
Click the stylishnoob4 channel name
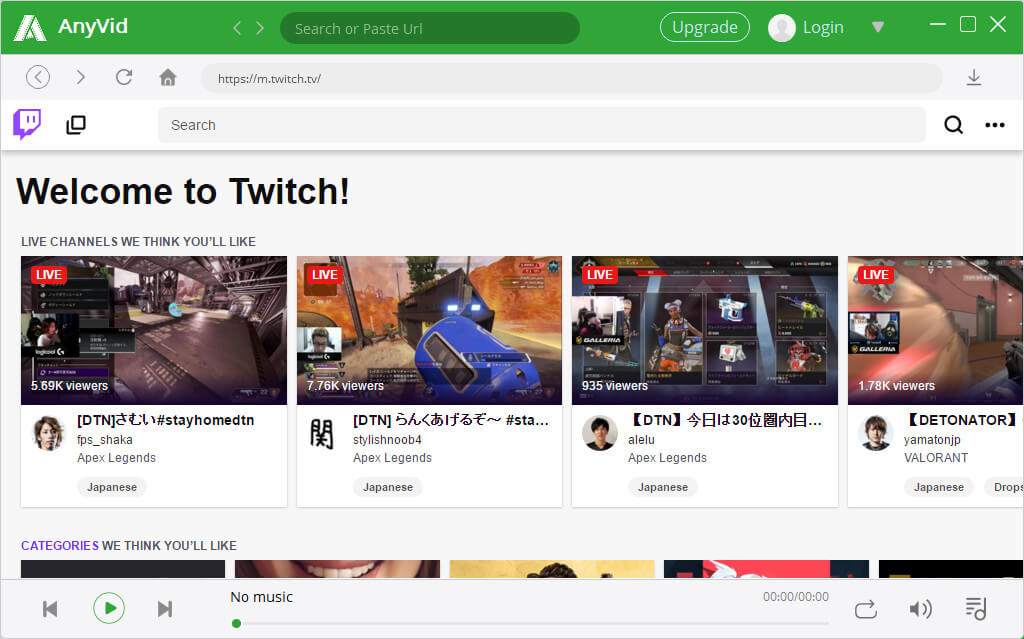[x=387, y=440]
